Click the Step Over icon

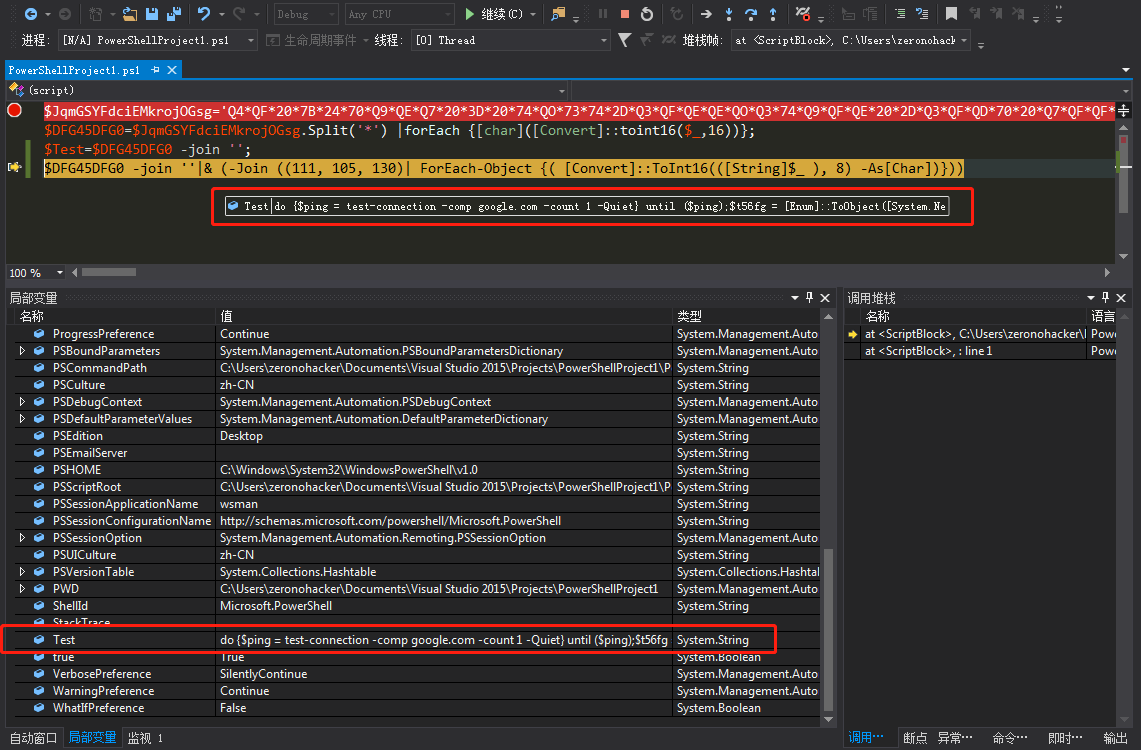[x=751, y=14]
